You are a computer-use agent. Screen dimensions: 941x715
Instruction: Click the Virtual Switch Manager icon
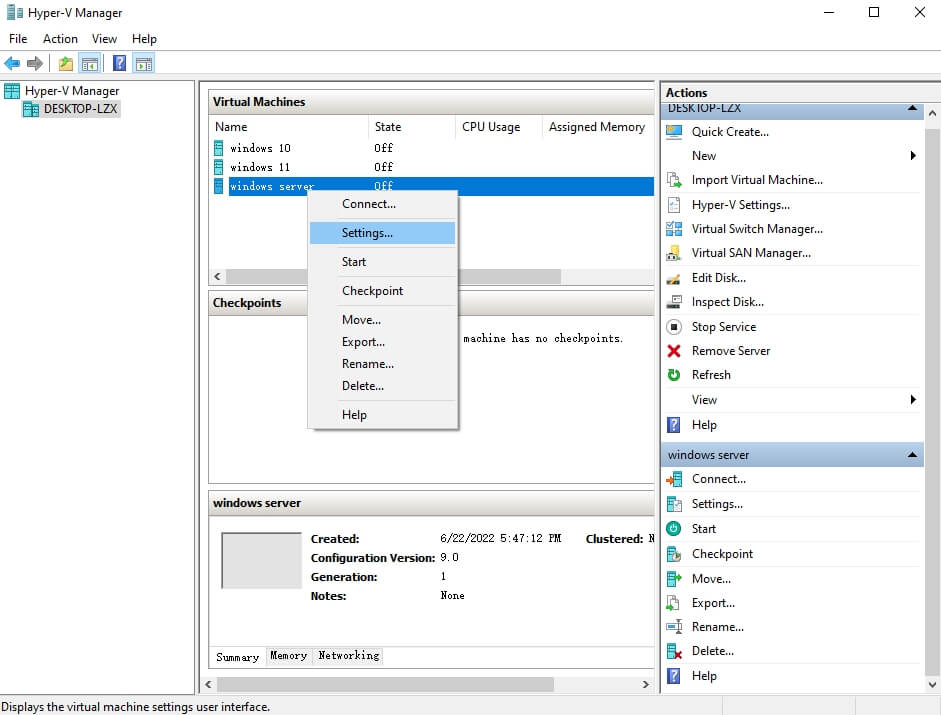[674, 229]
